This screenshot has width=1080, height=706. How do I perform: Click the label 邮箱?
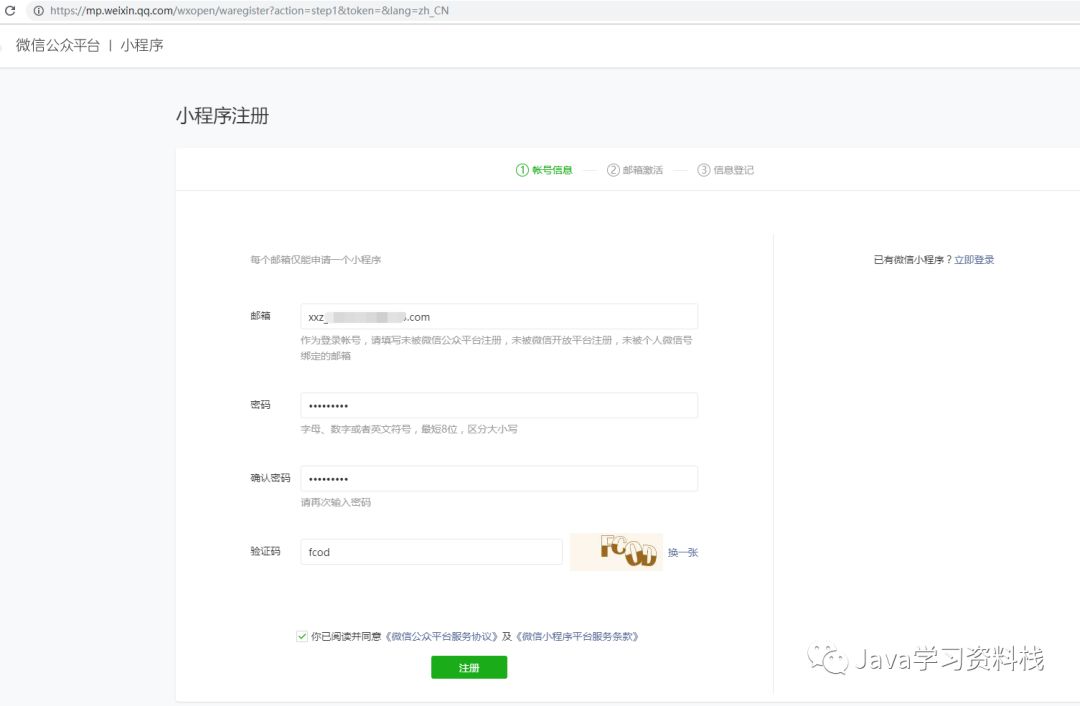260,315
